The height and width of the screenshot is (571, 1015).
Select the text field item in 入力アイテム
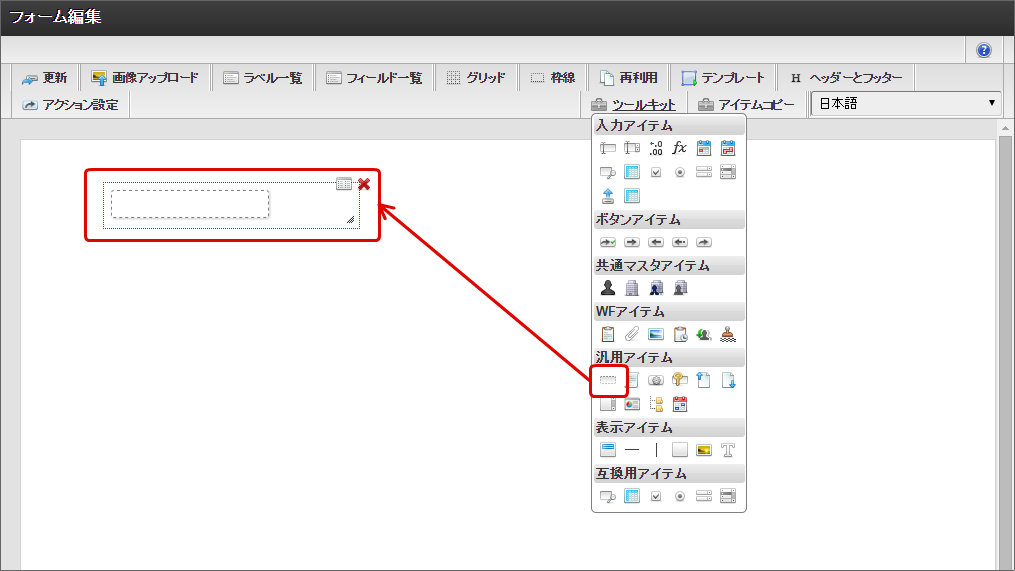[x=607, y=149]
